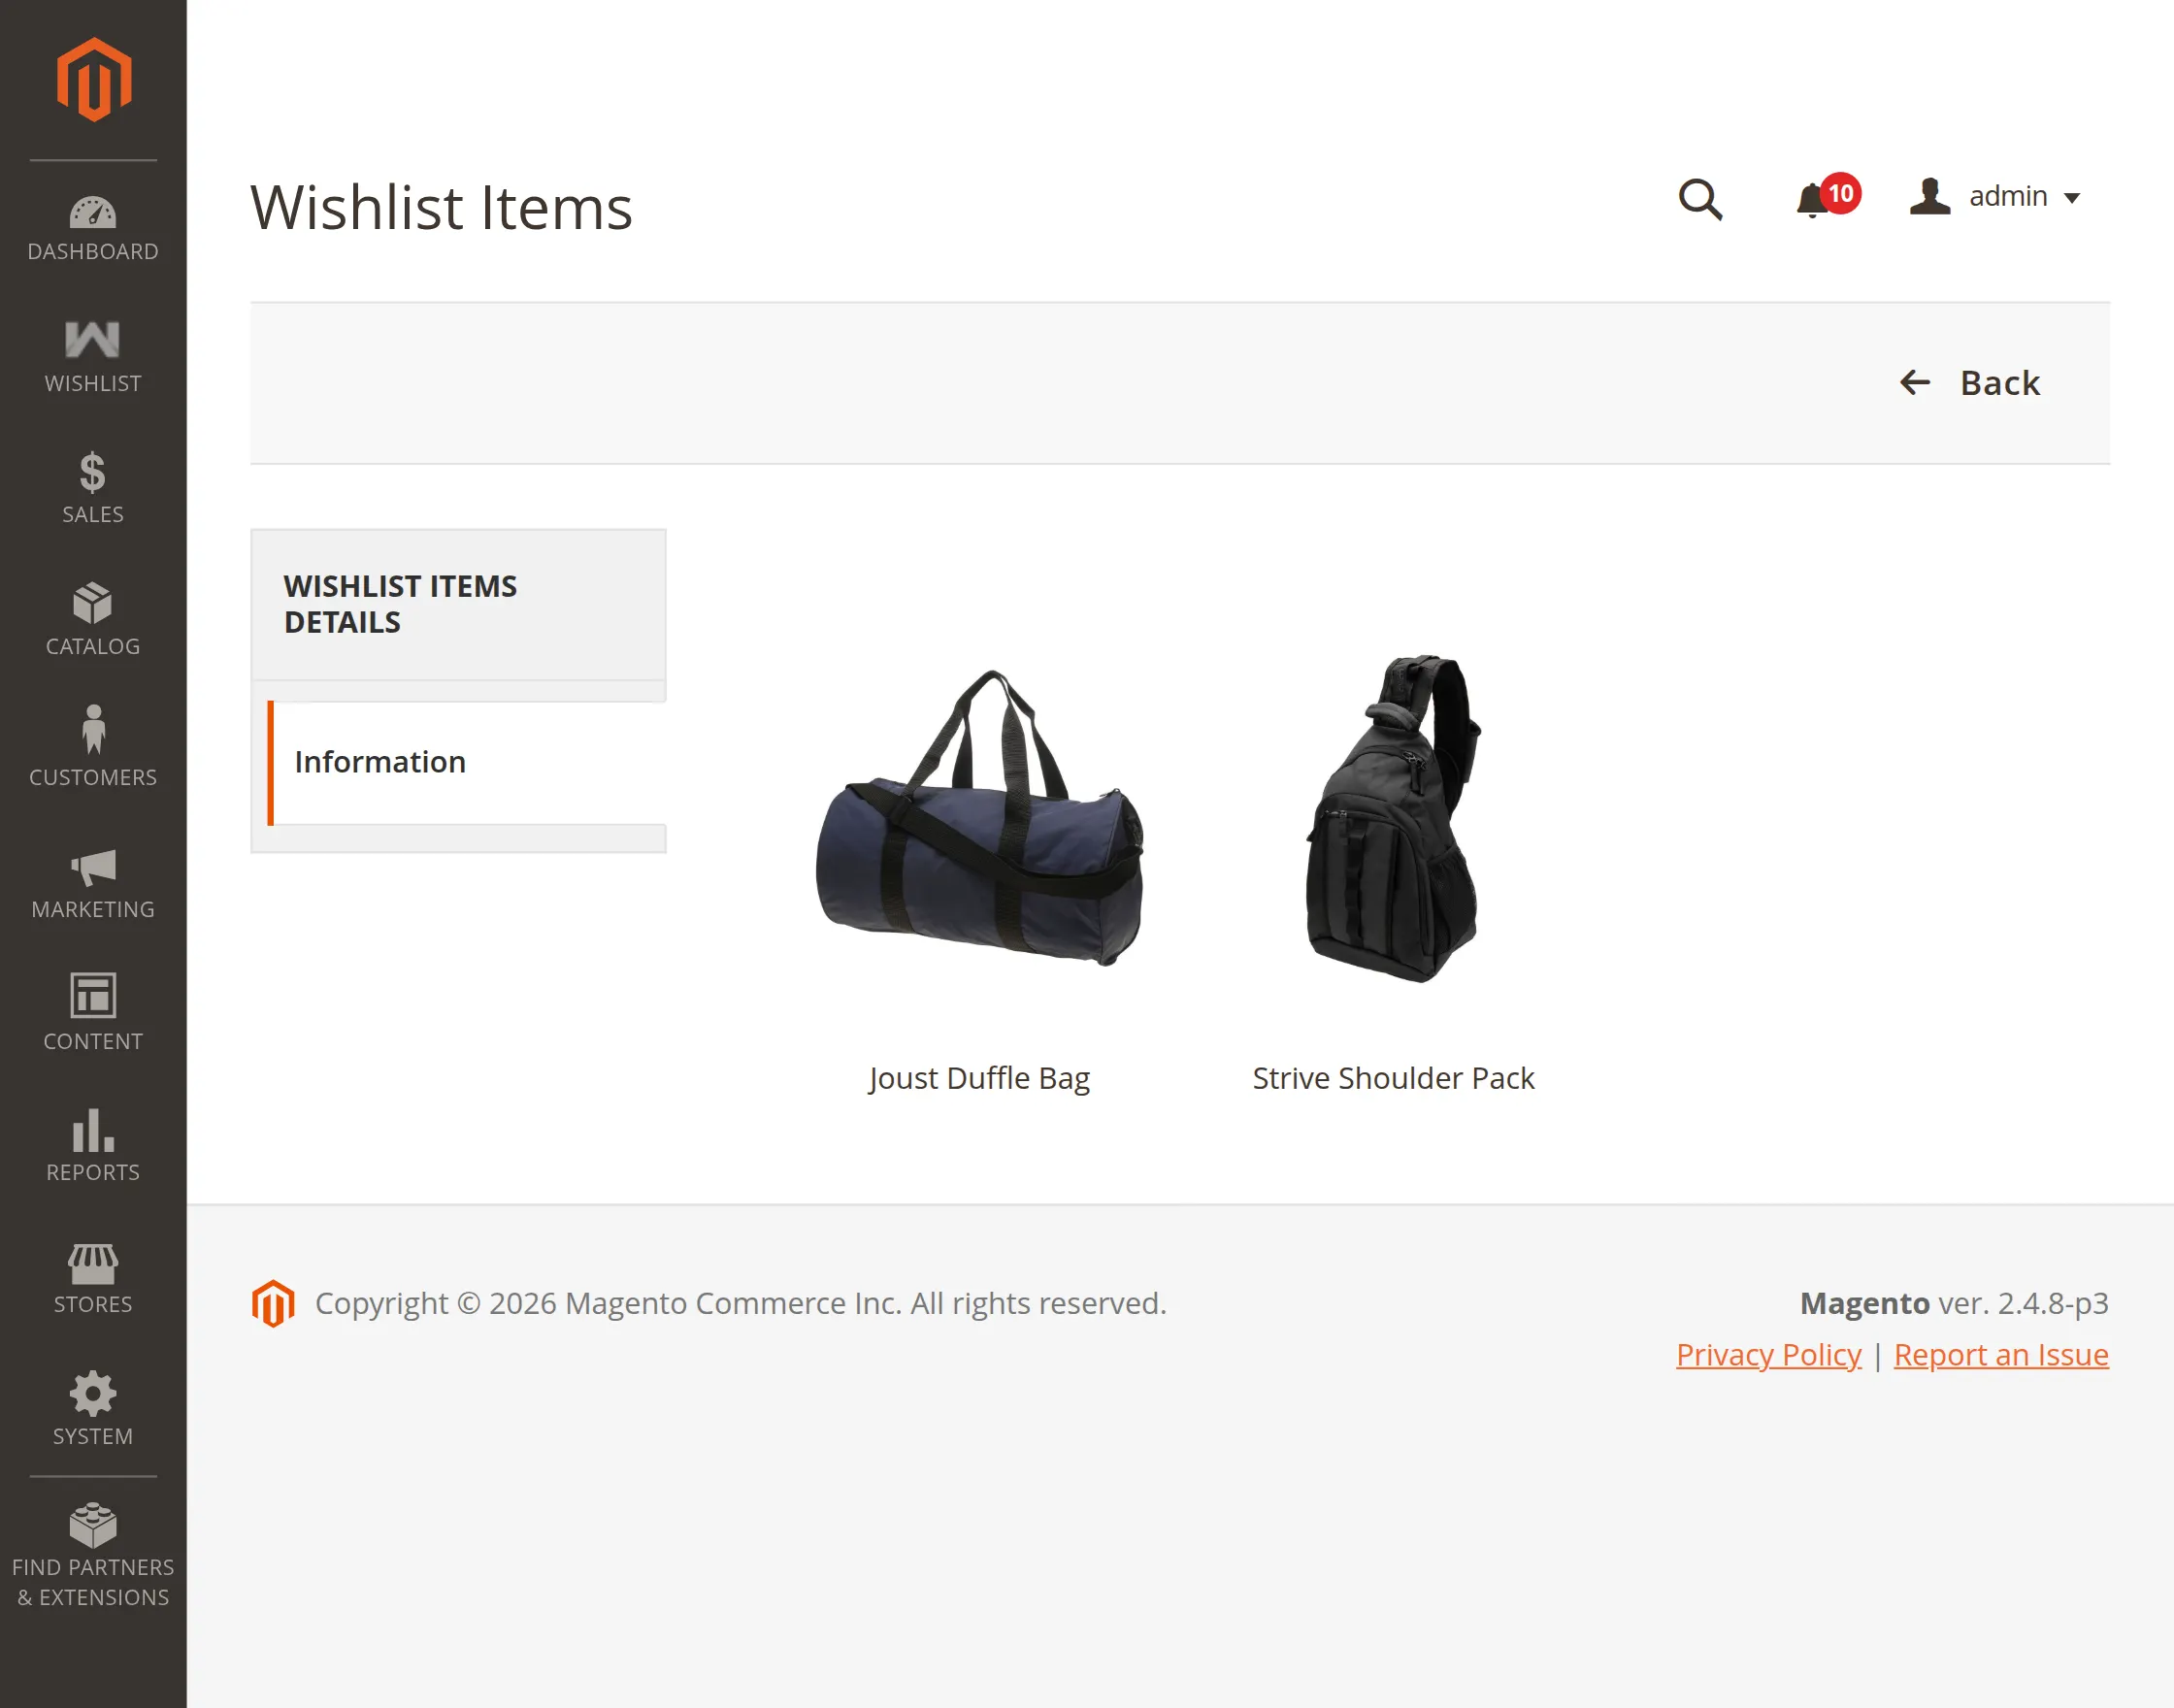Open the Privacy Policy link
Viewport: 2174px width, 1708px height.
coord(1768,1355)
